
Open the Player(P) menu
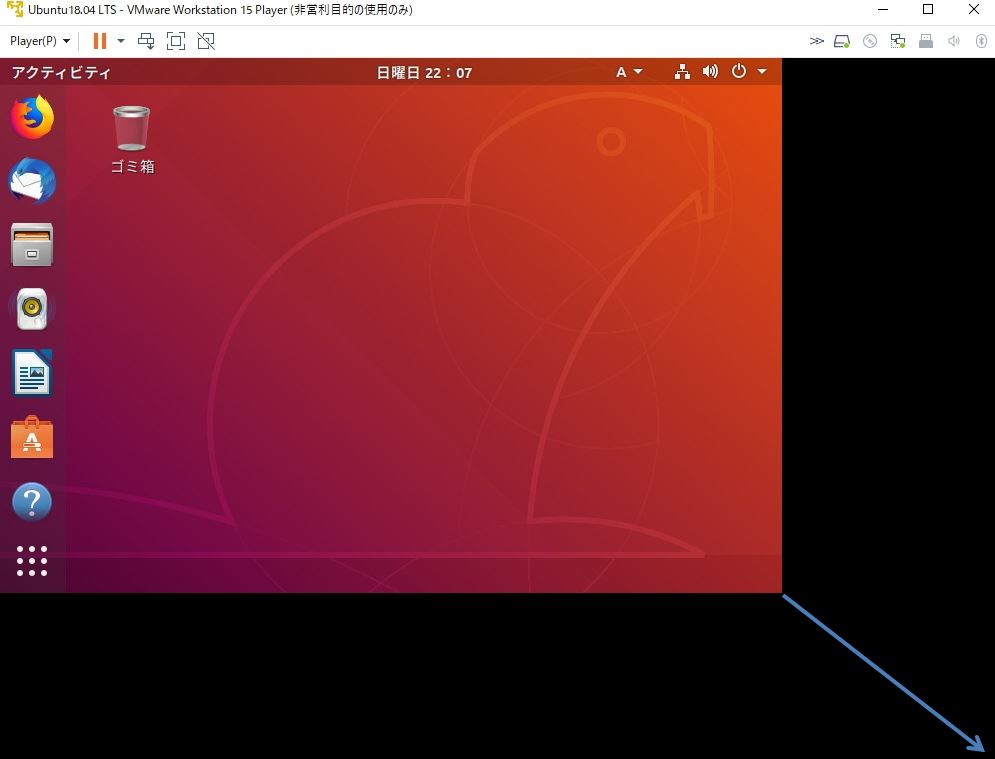click(x=39, y=41)
